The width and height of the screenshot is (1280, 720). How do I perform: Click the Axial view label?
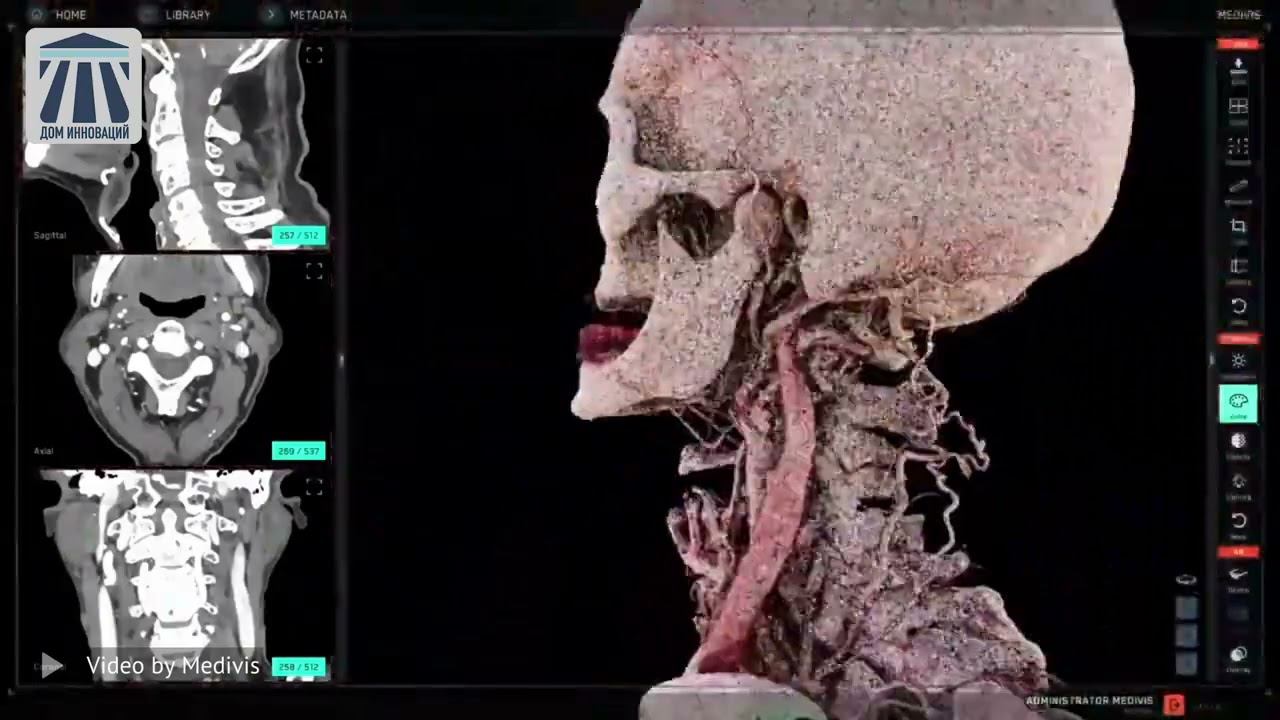coord(44,451)
